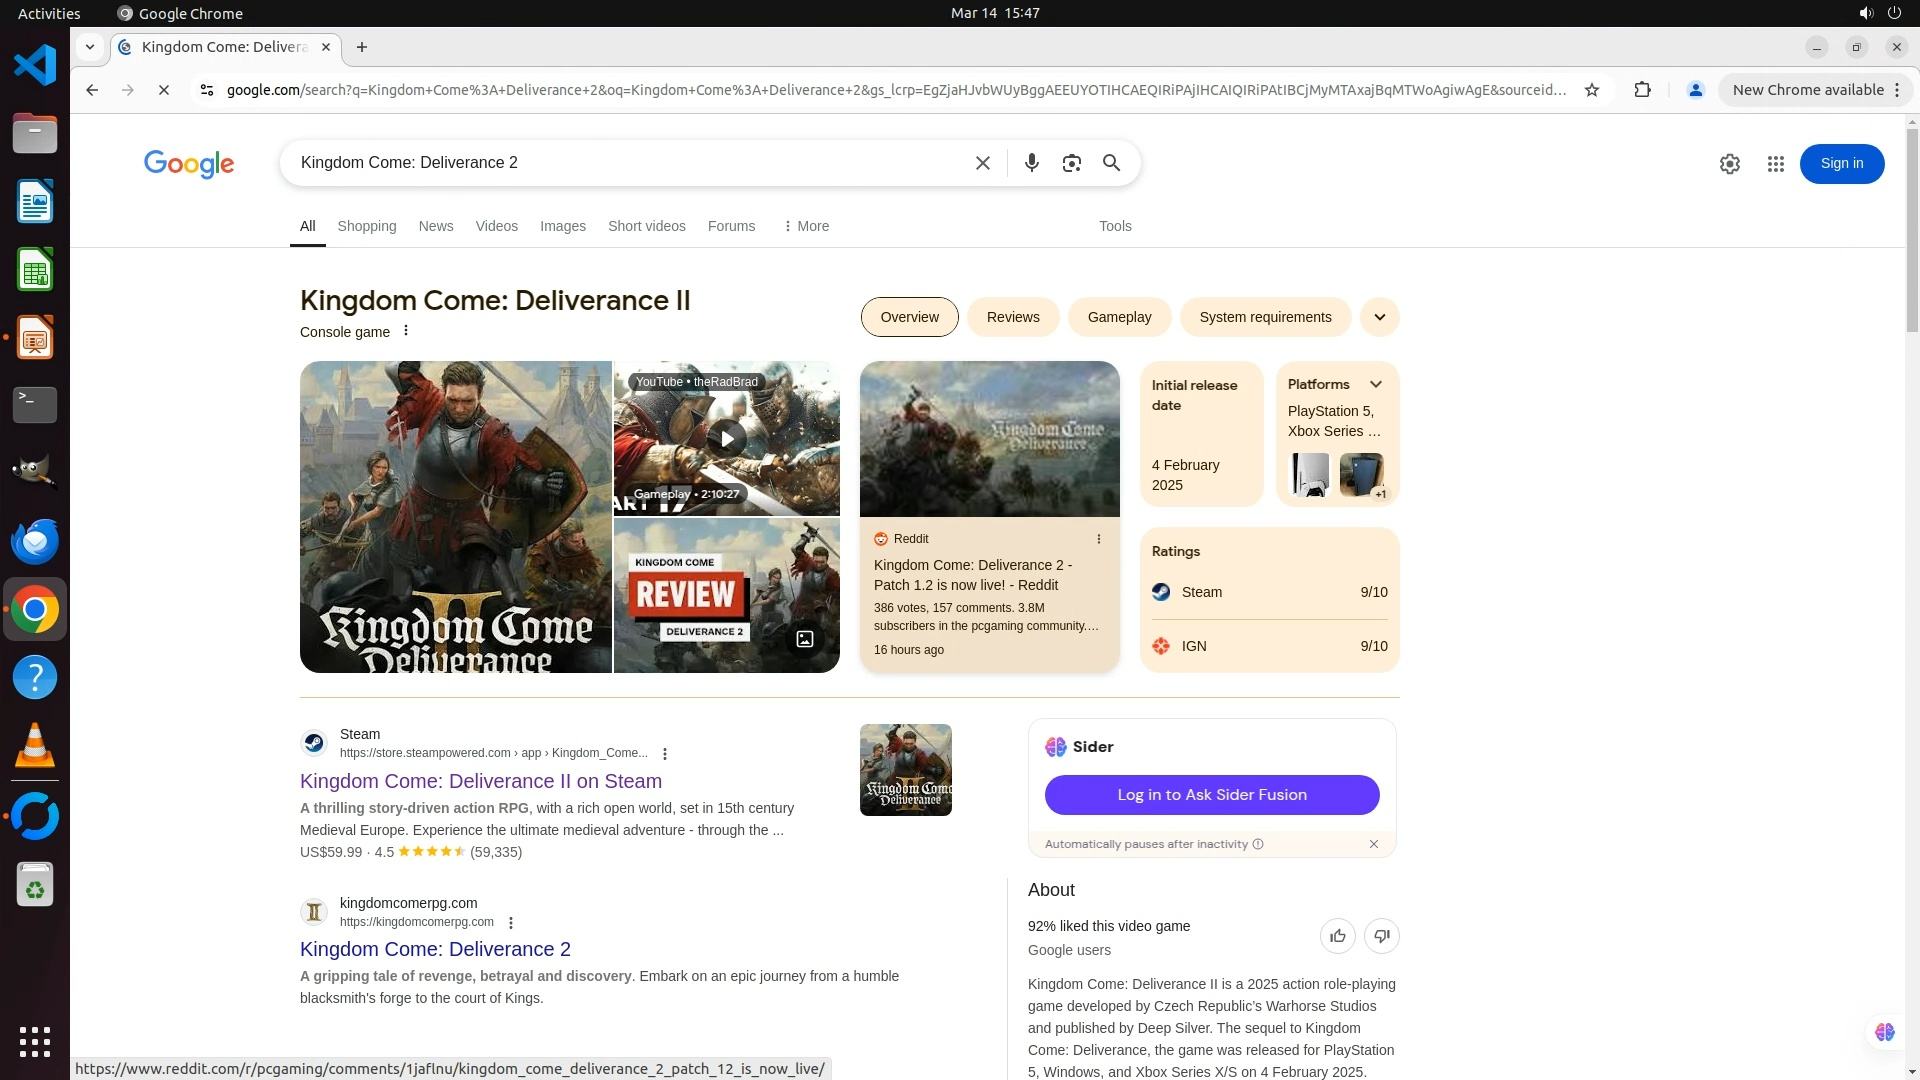This screenshot has width=1920, height=1080.
Task: Close the Sider inactivity notice
Action: click(x=1373, y=844)
